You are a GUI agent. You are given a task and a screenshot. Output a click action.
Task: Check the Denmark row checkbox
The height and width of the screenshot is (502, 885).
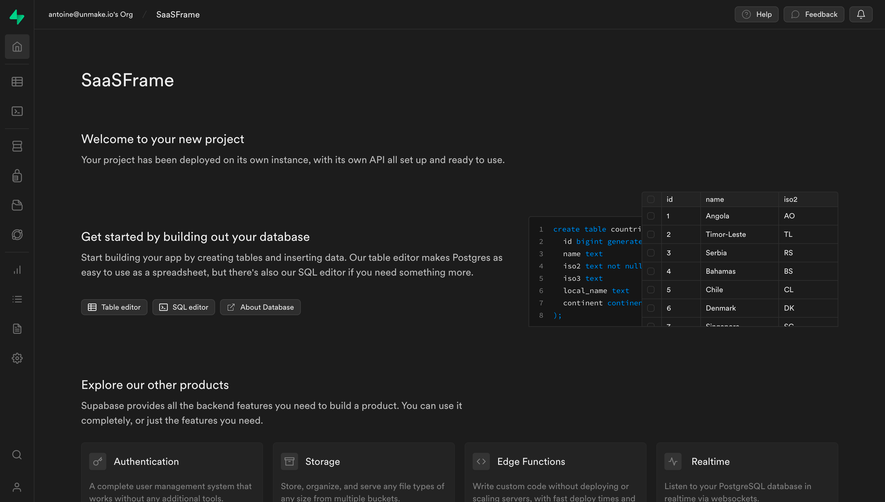coord(651,308)
